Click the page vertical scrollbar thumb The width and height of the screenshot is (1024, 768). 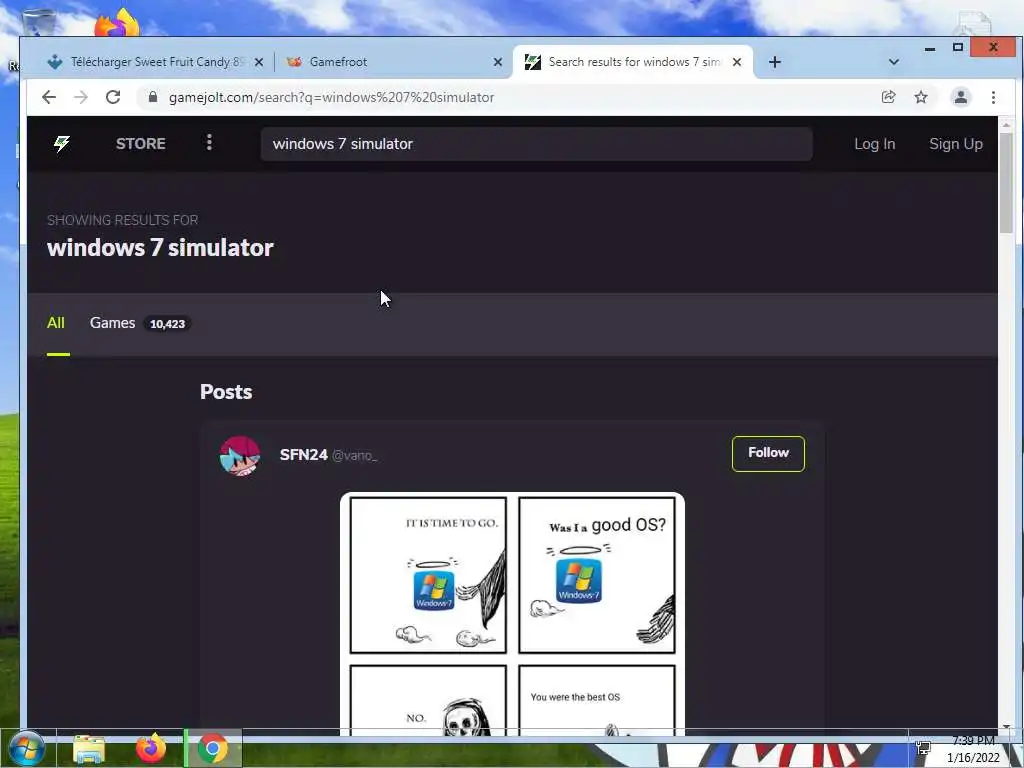(x=1006, y=183)
